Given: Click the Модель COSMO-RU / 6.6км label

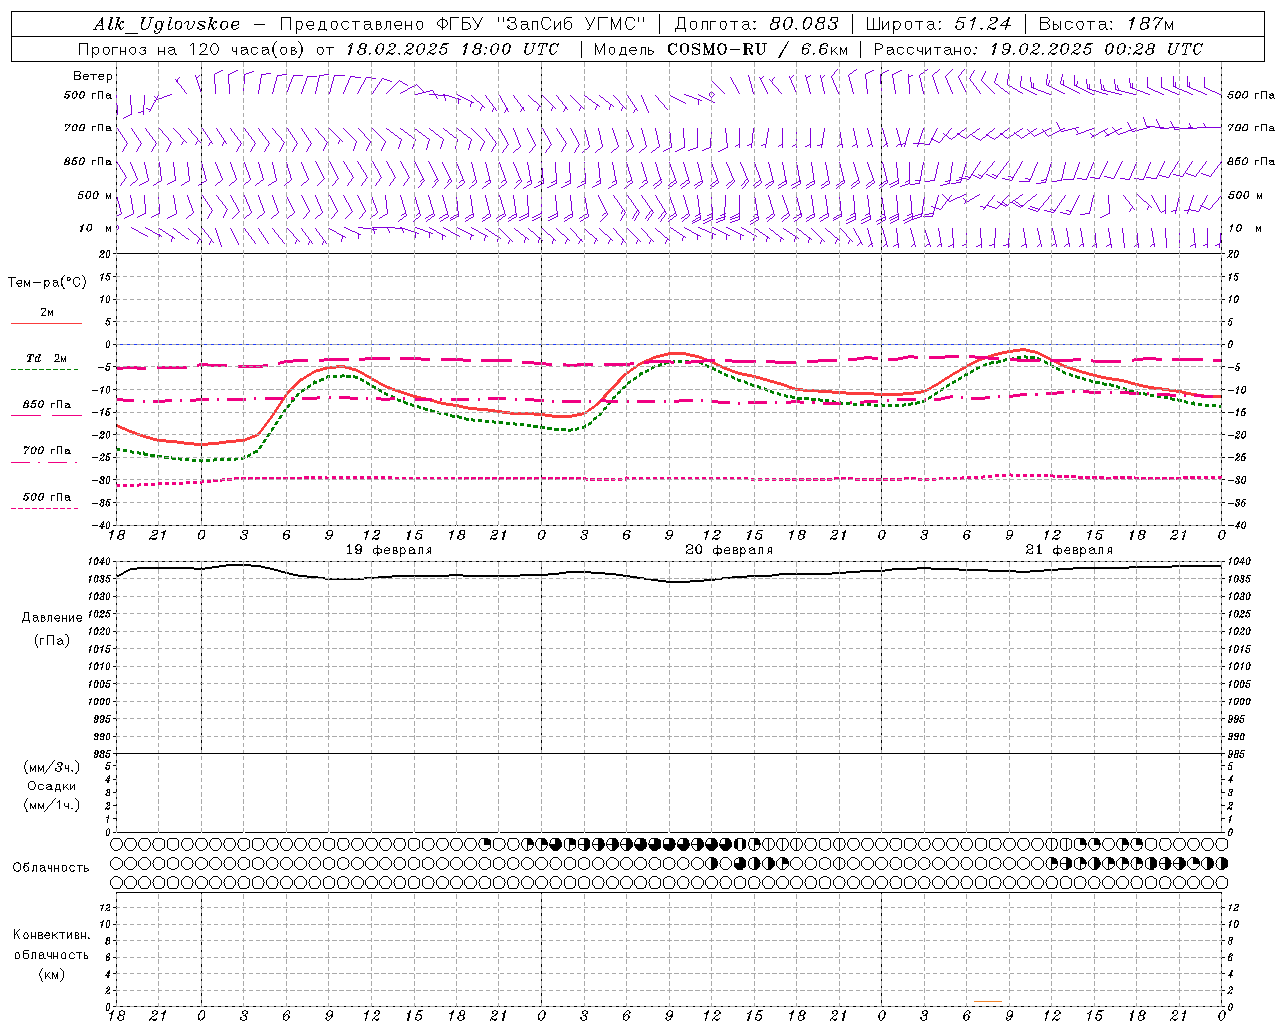Looking at the screenshot, I should point(720,49).
